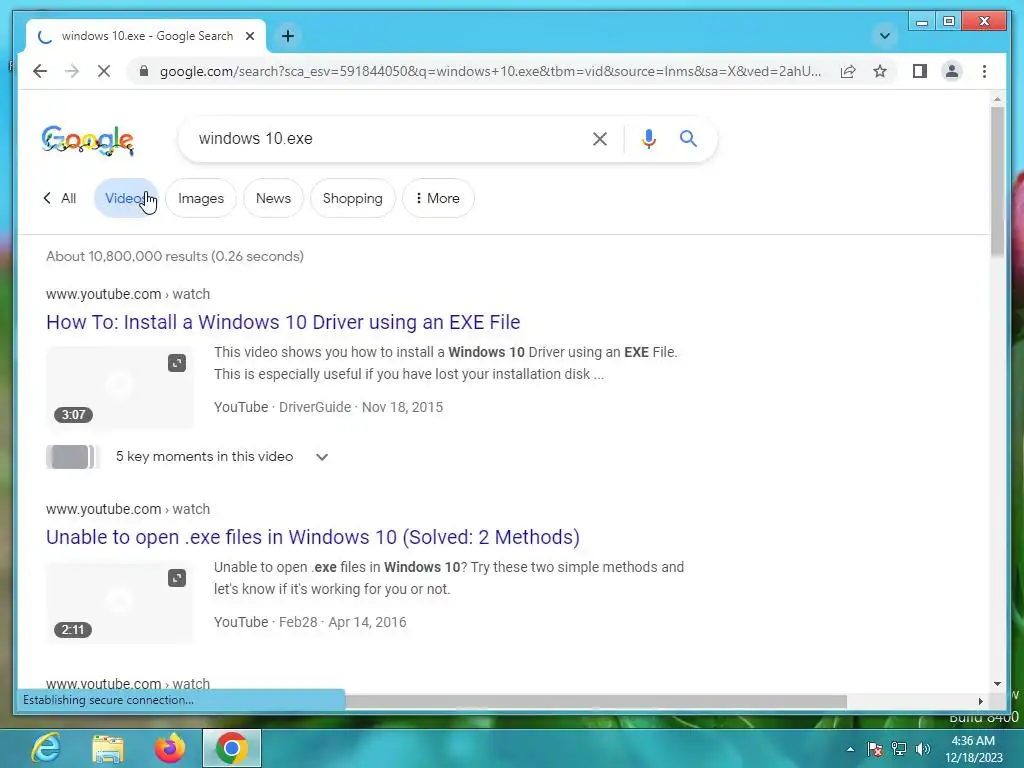Start voice search with microphone
Viewport: 1024px width, 768px height.
[648, 138]
